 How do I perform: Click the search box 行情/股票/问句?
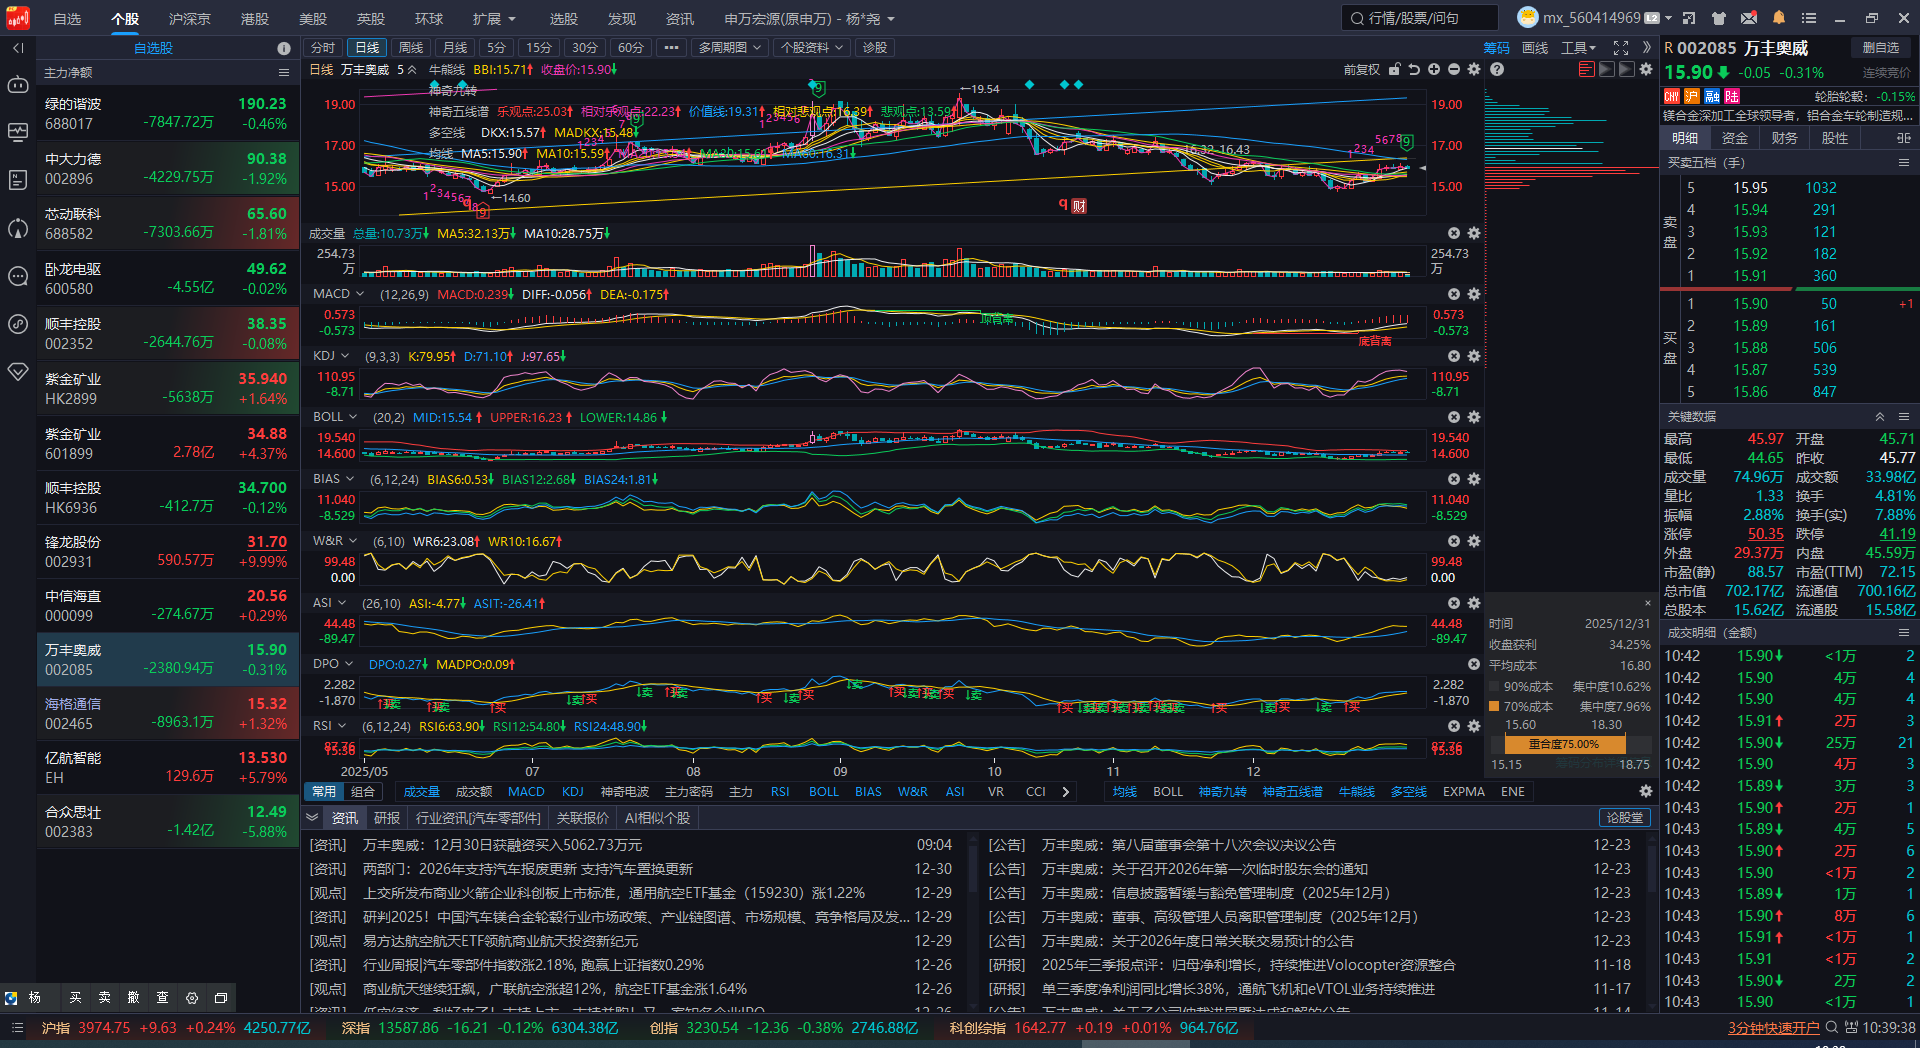1420,18
